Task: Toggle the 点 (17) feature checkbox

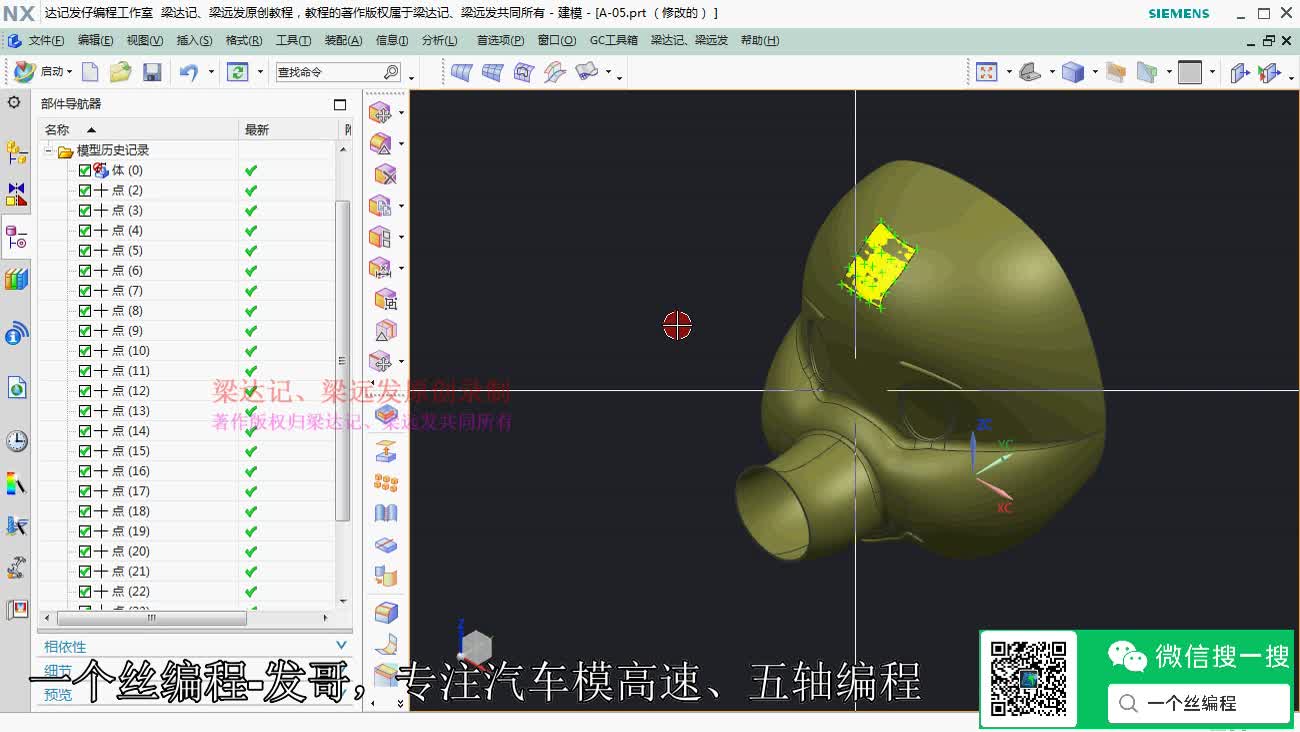Action: (85, 491)
